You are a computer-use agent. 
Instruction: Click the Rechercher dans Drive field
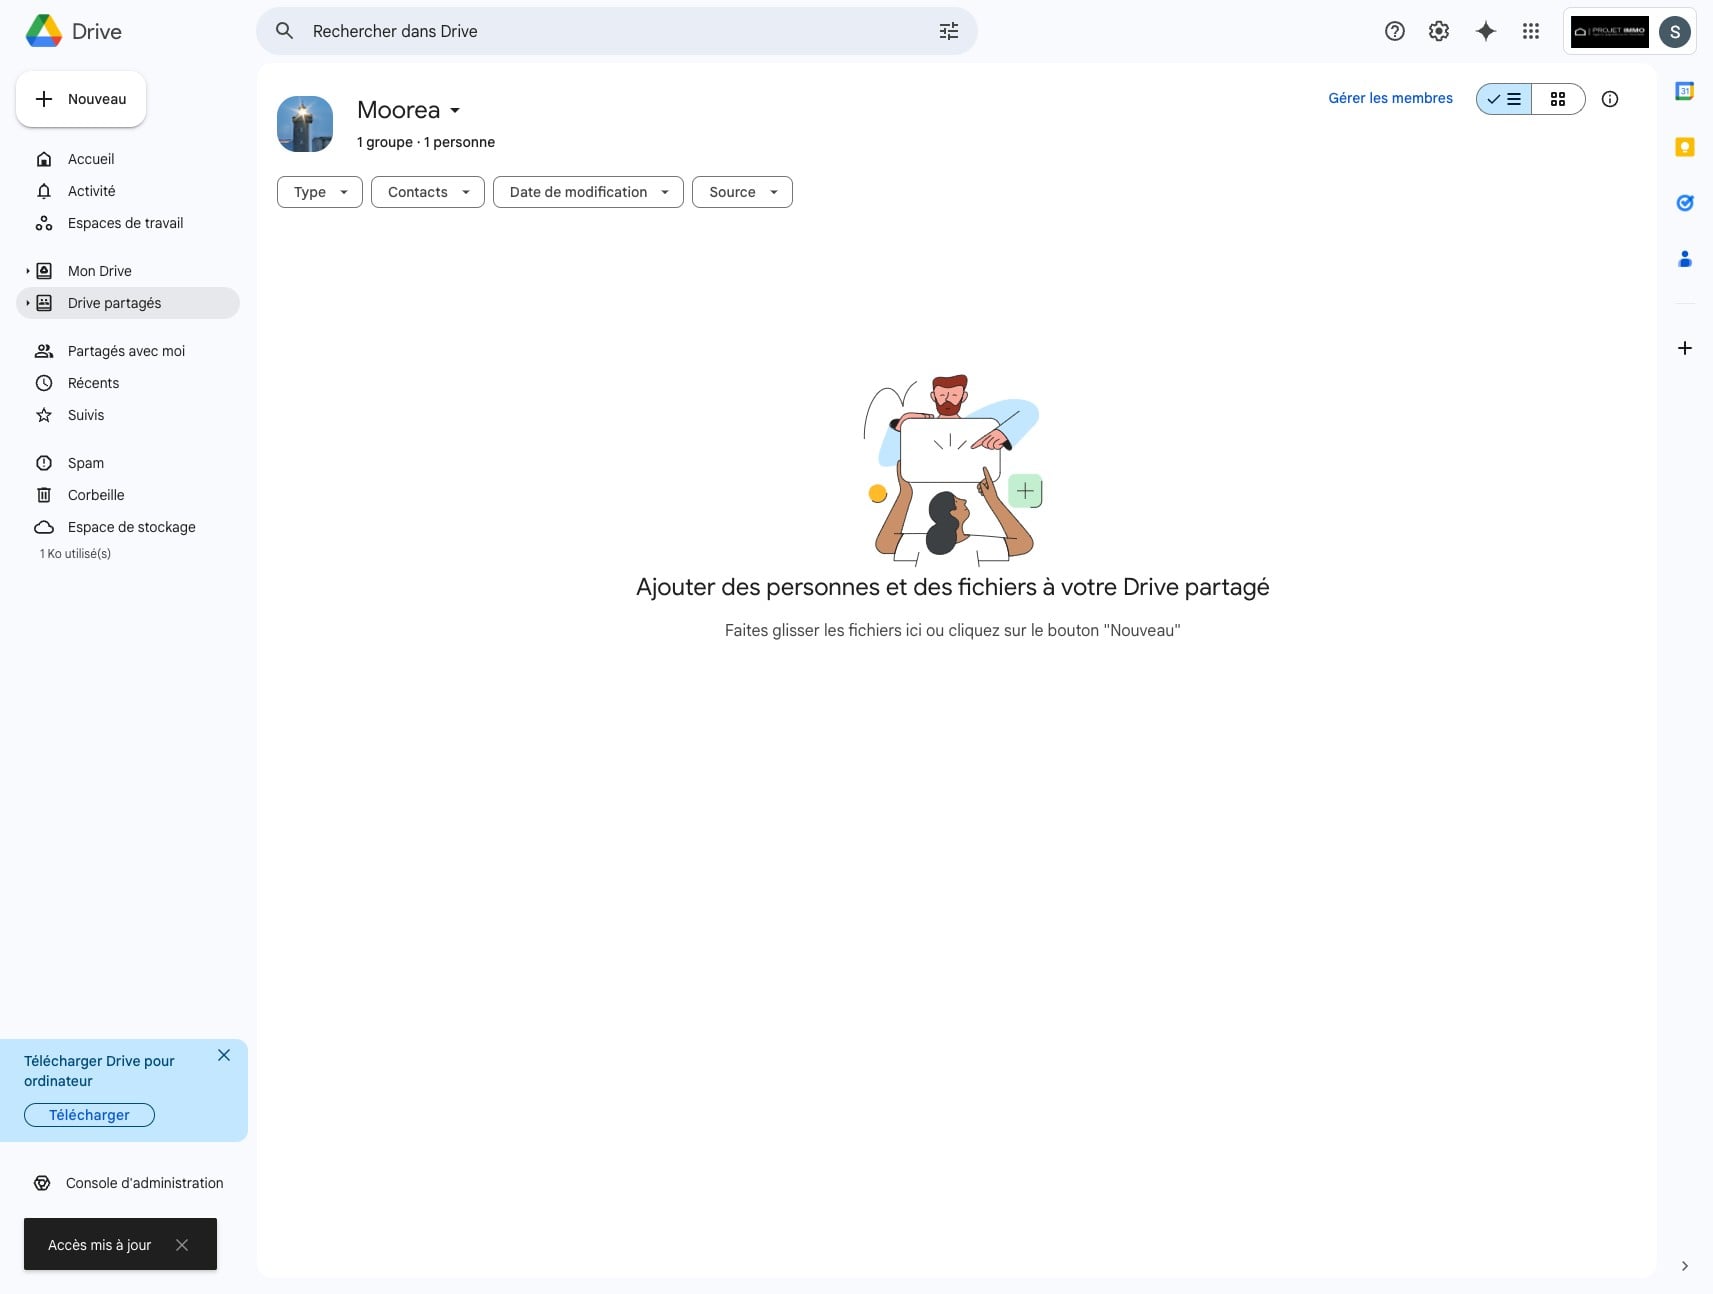point(600,31)
